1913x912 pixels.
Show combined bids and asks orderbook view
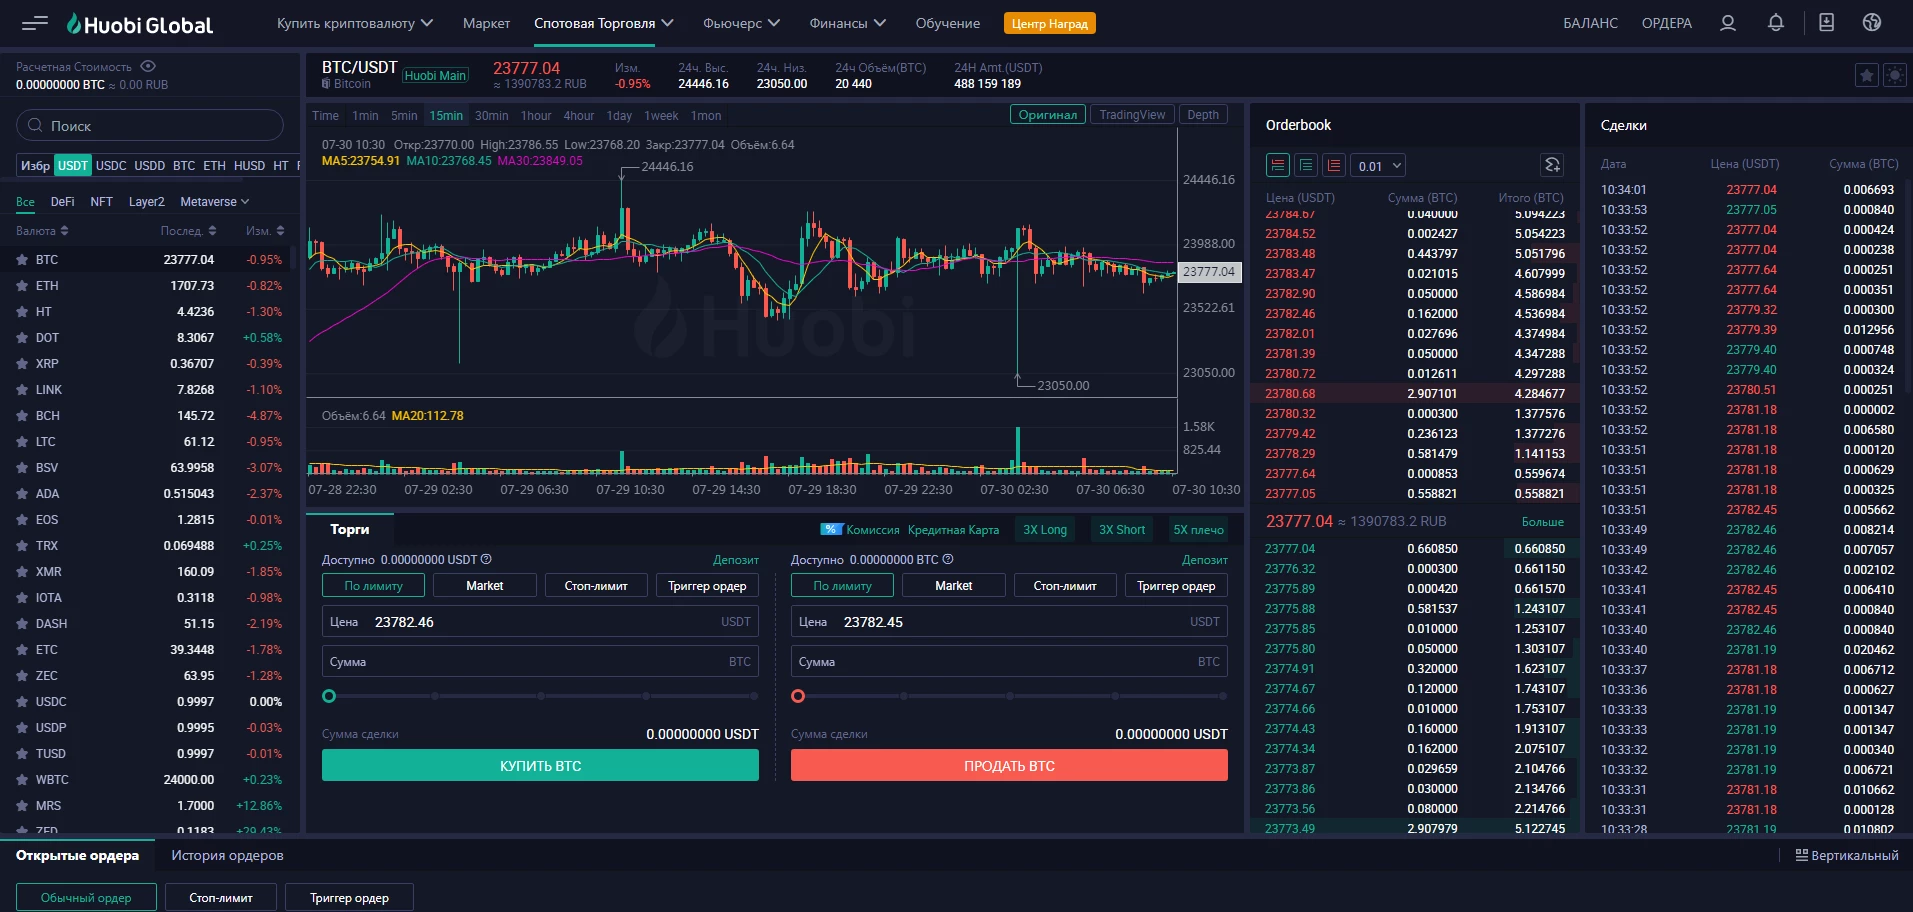pos(1278,166)
